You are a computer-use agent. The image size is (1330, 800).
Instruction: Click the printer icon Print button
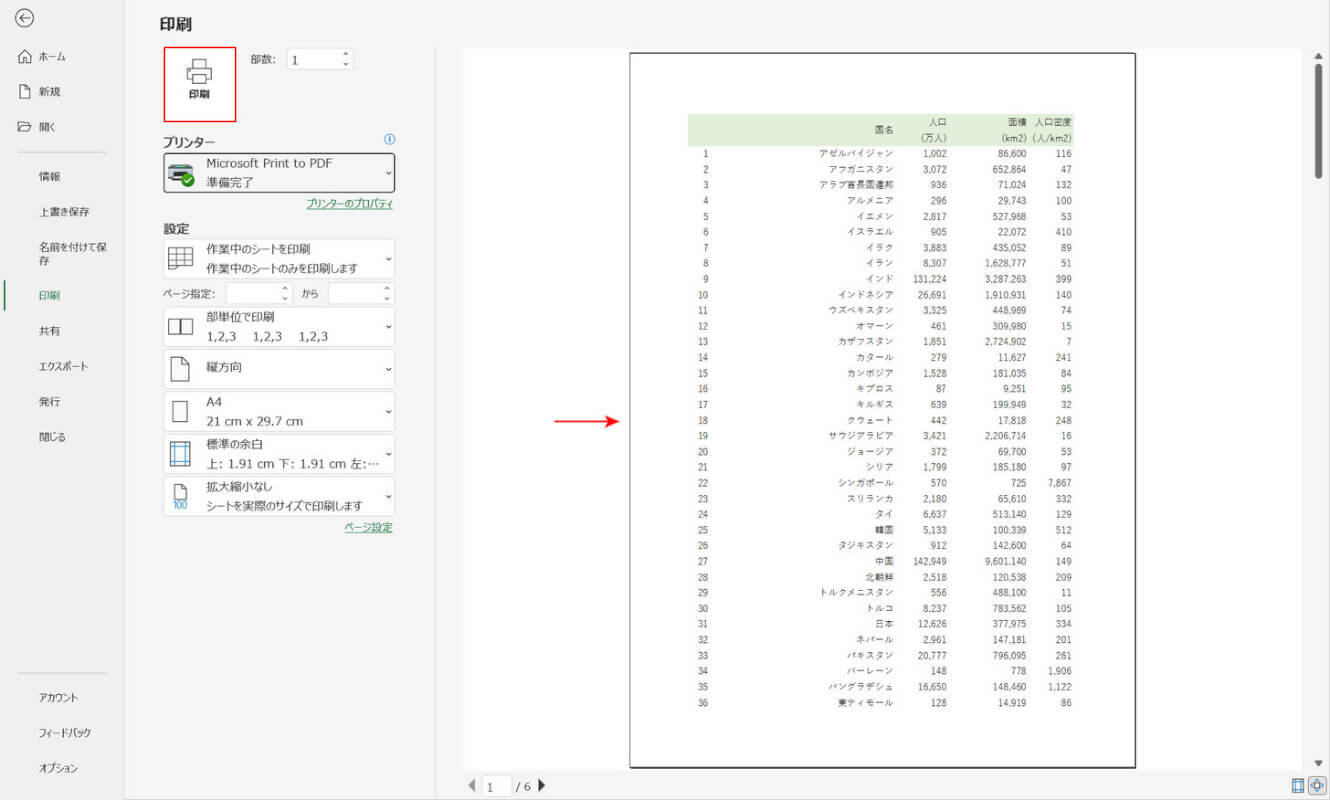click(200, 84)
